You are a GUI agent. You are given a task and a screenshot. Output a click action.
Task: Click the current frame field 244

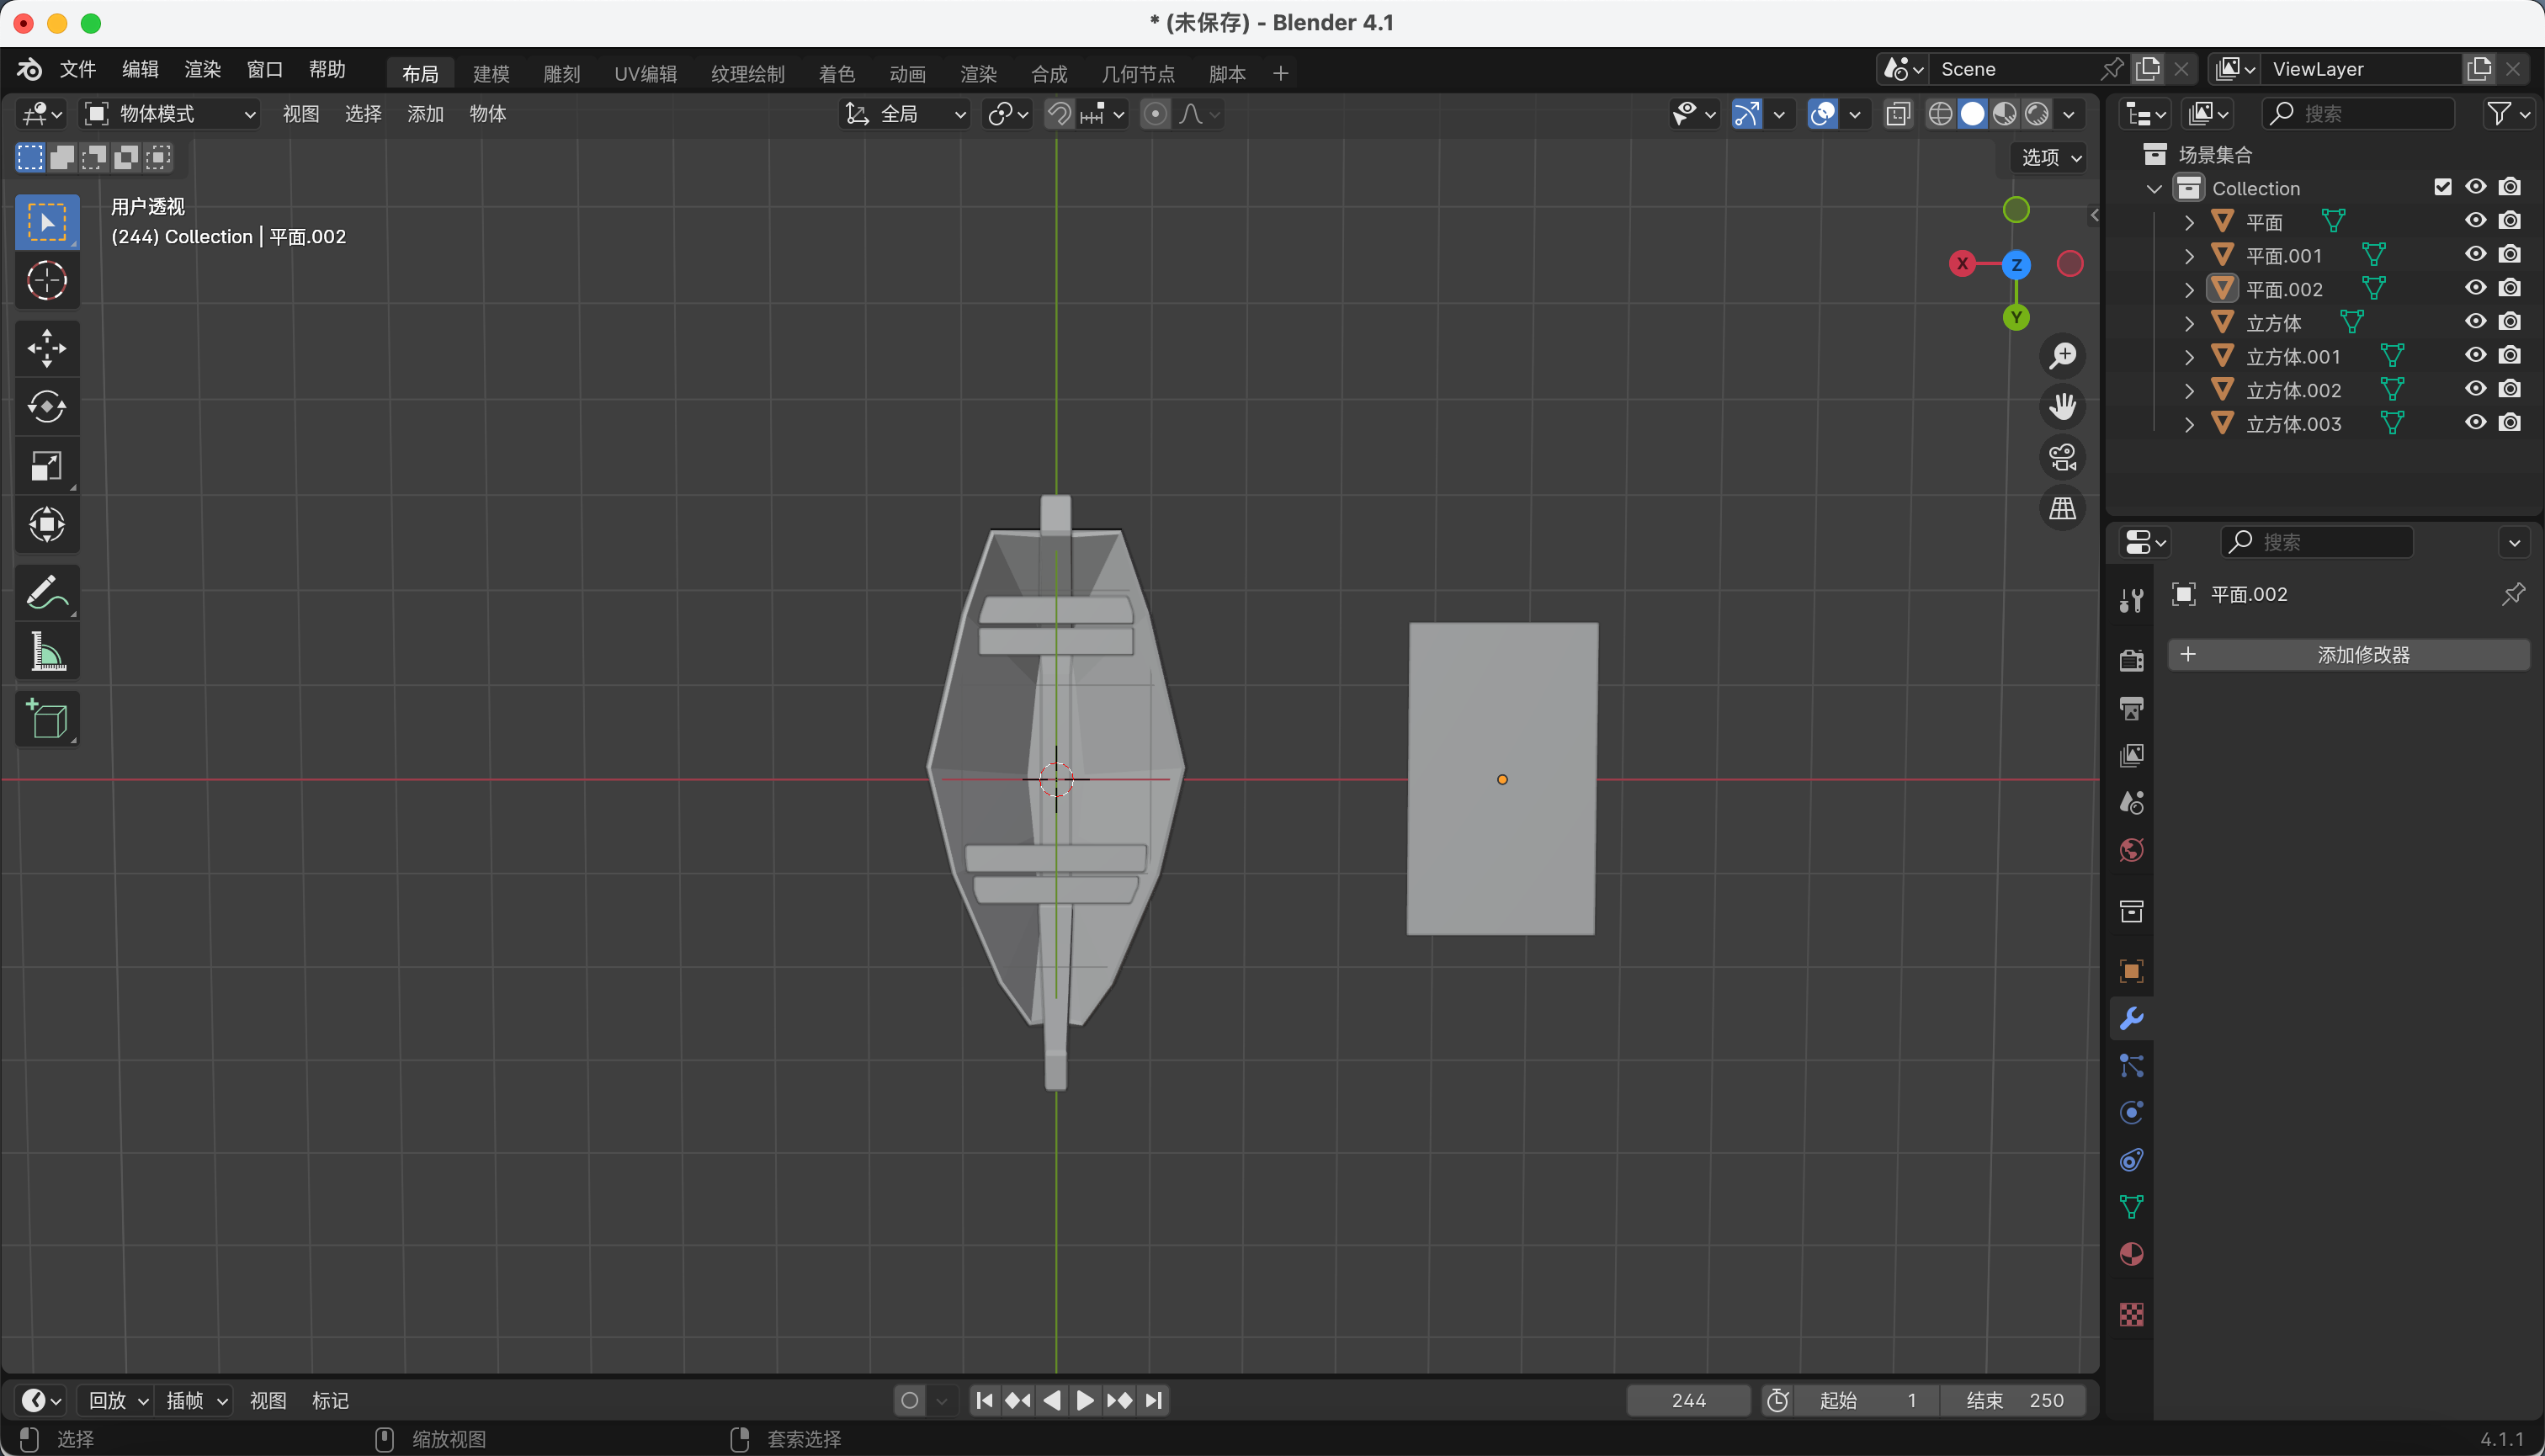point(1687,1400)
